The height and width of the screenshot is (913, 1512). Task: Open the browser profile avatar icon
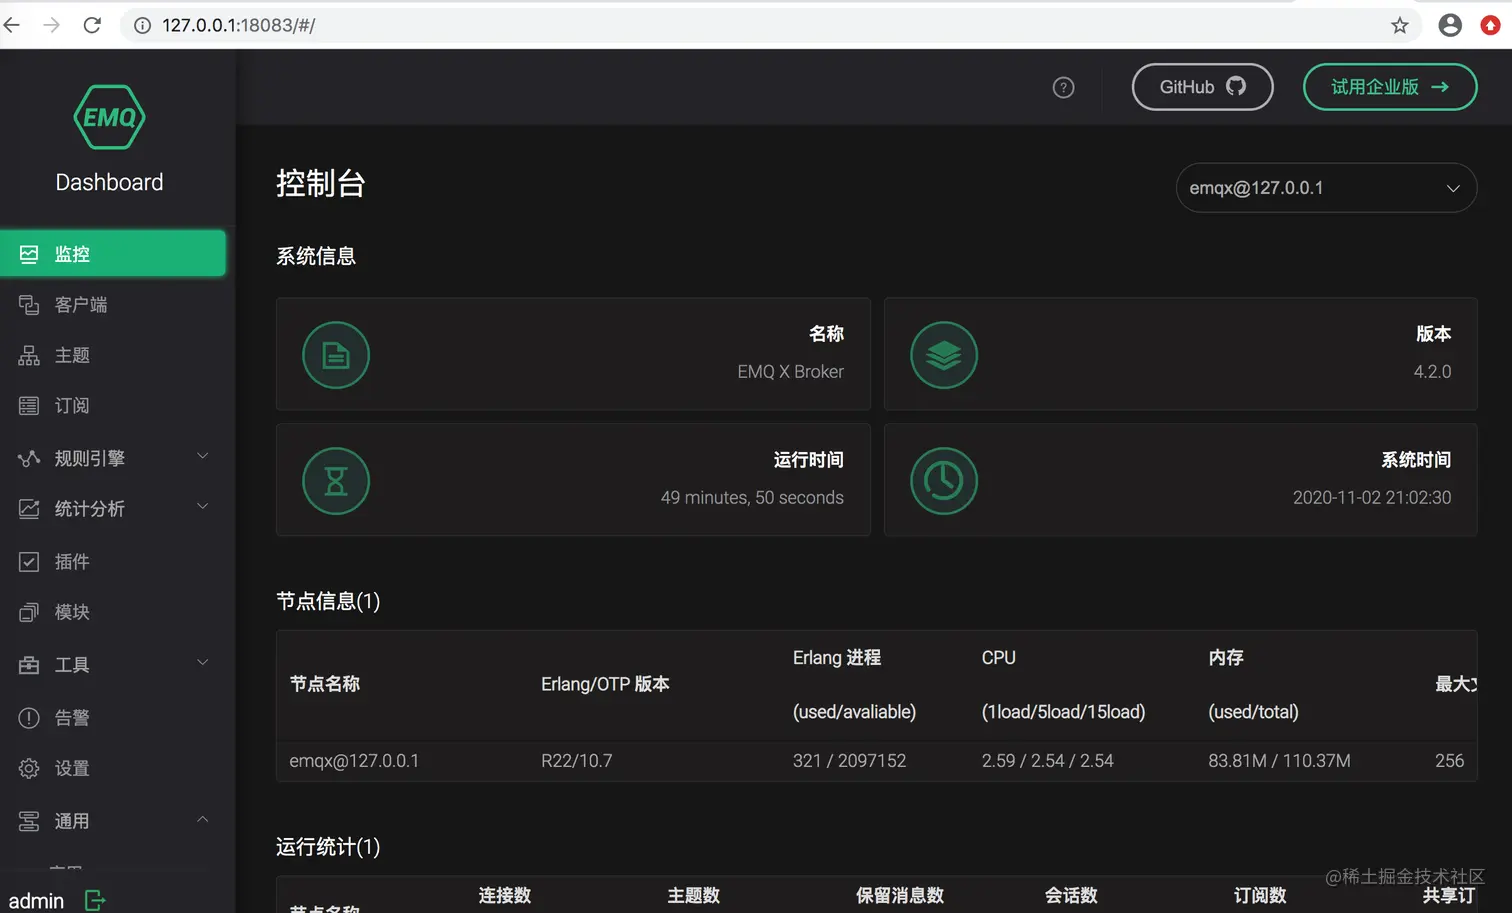[1450, 25]
